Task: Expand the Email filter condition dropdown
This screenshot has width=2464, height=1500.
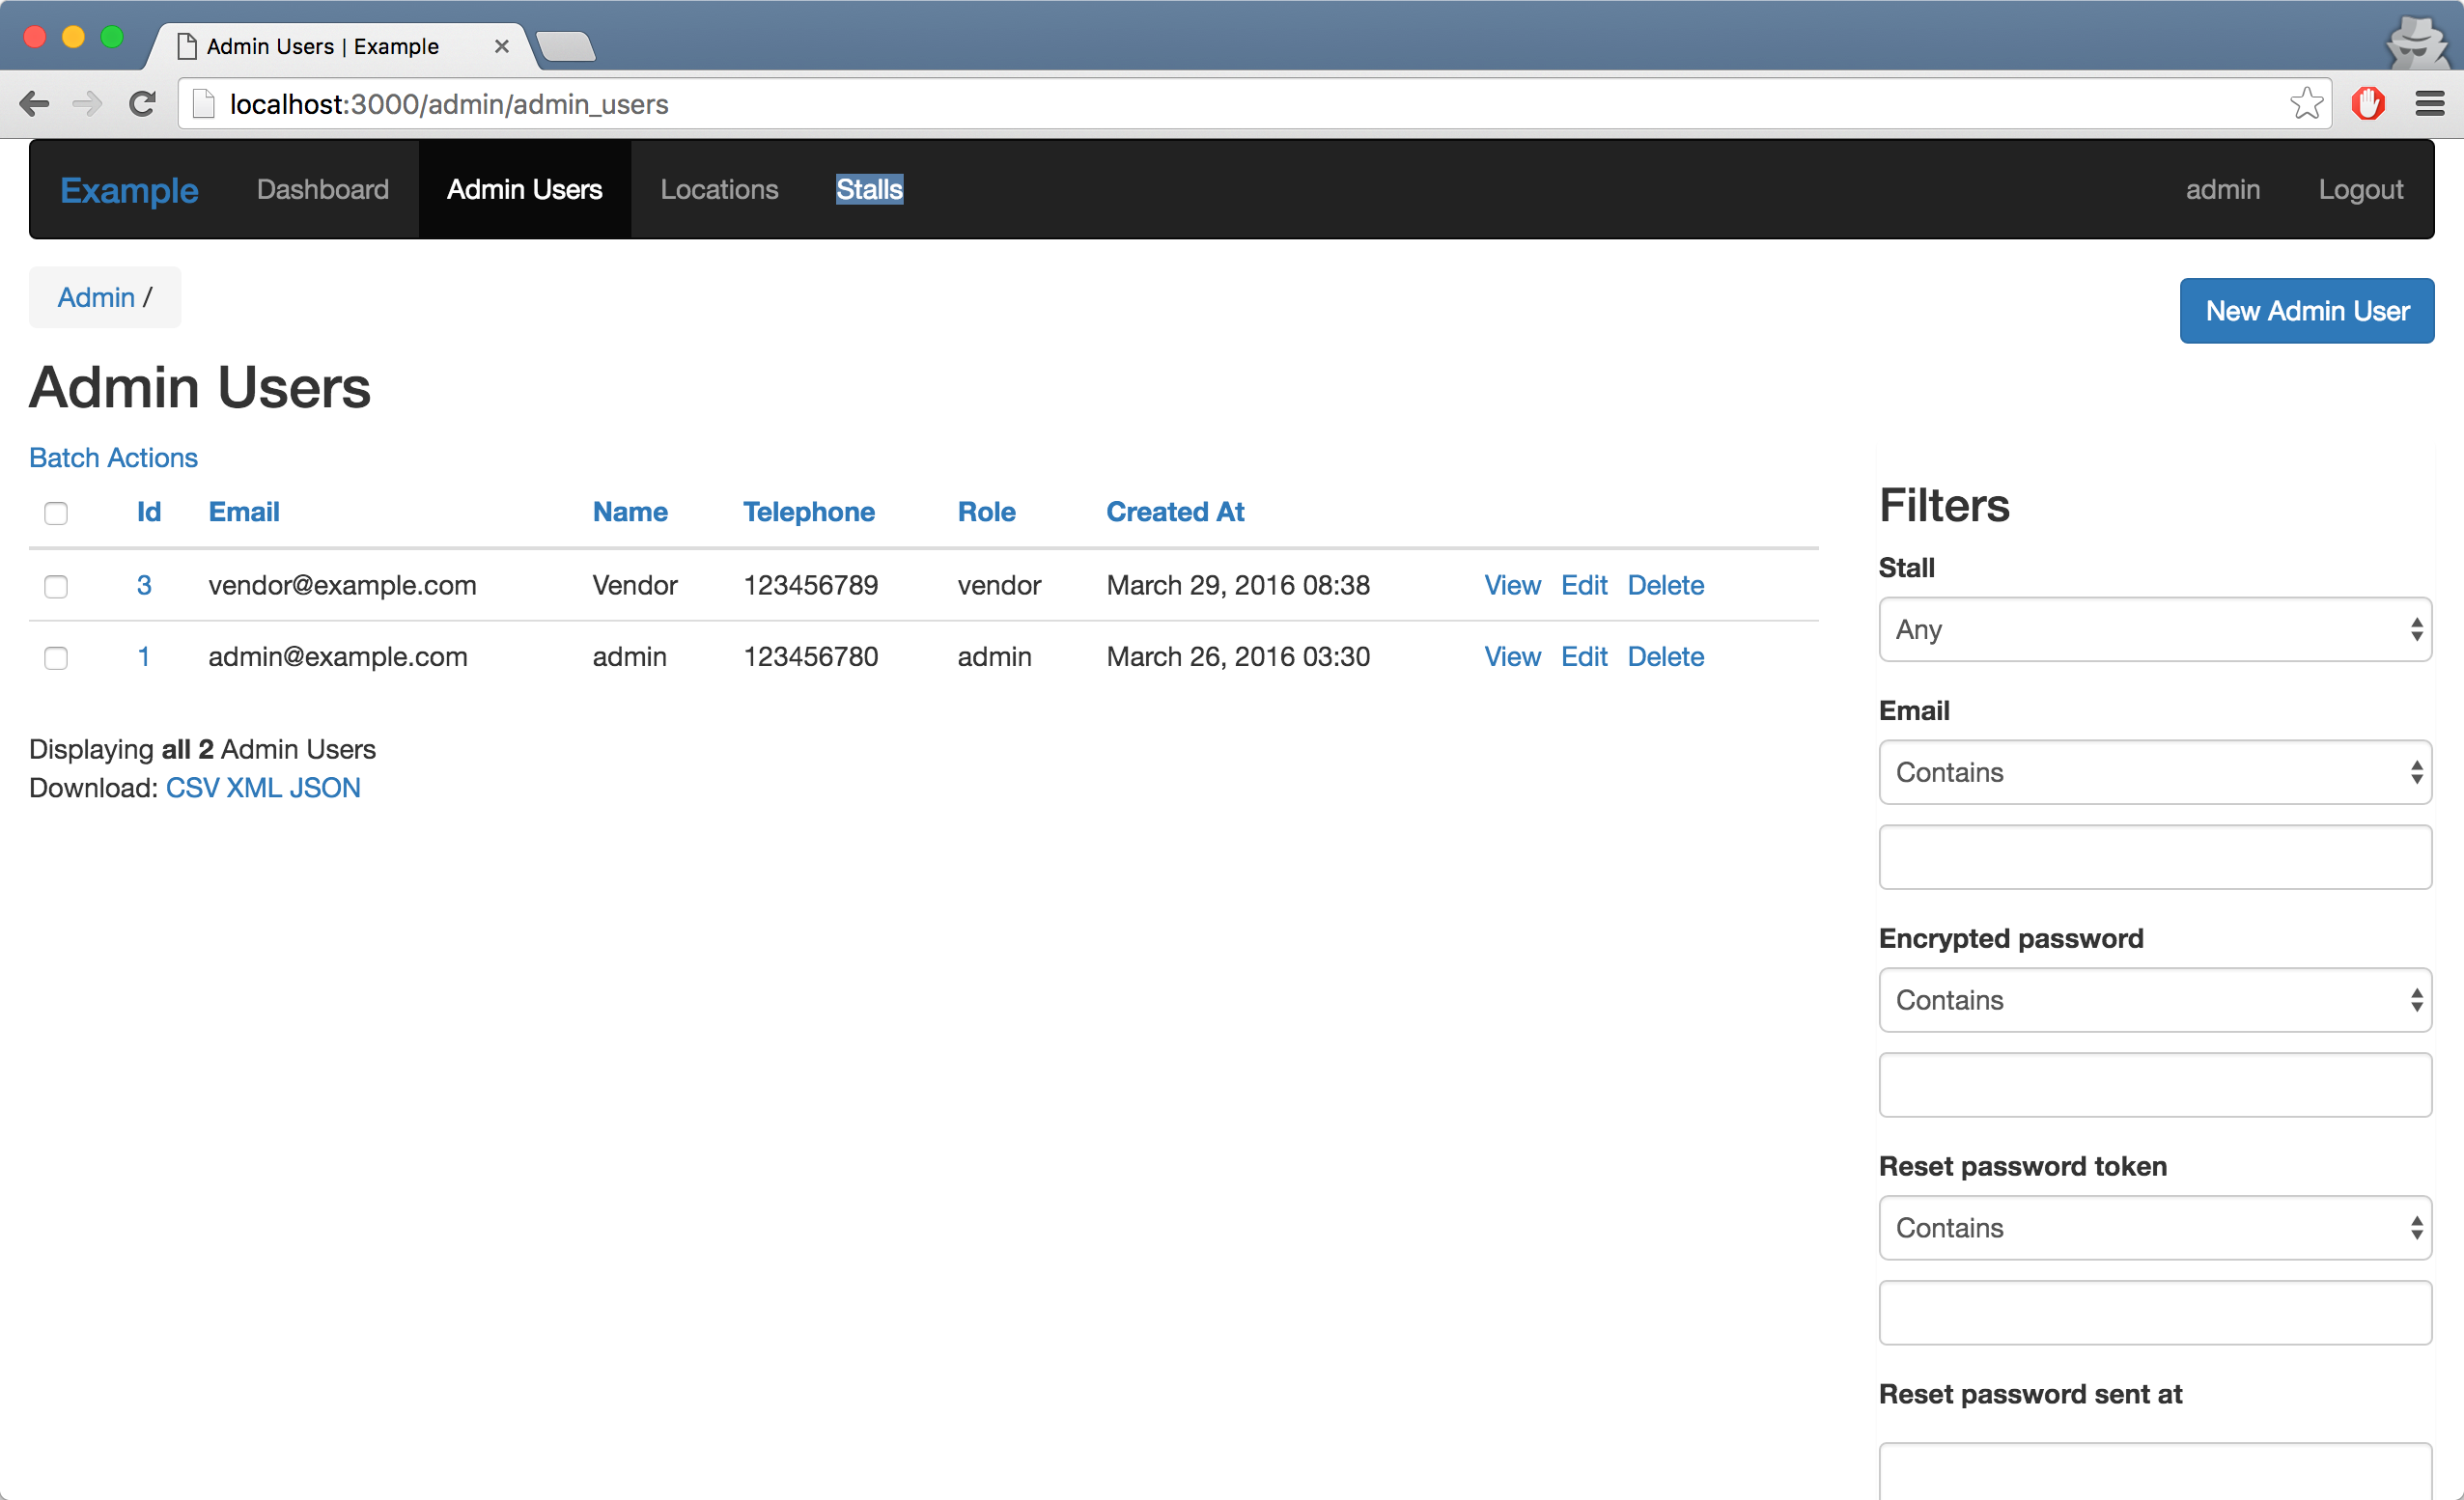Action: tap(2156, 772)
